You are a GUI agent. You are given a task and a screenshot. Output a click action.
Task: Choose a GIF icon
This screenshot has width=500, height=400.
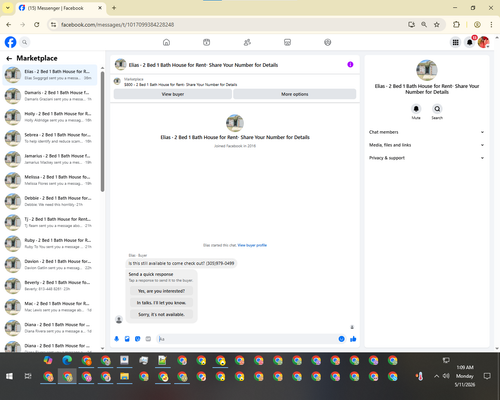click(148, 339)
